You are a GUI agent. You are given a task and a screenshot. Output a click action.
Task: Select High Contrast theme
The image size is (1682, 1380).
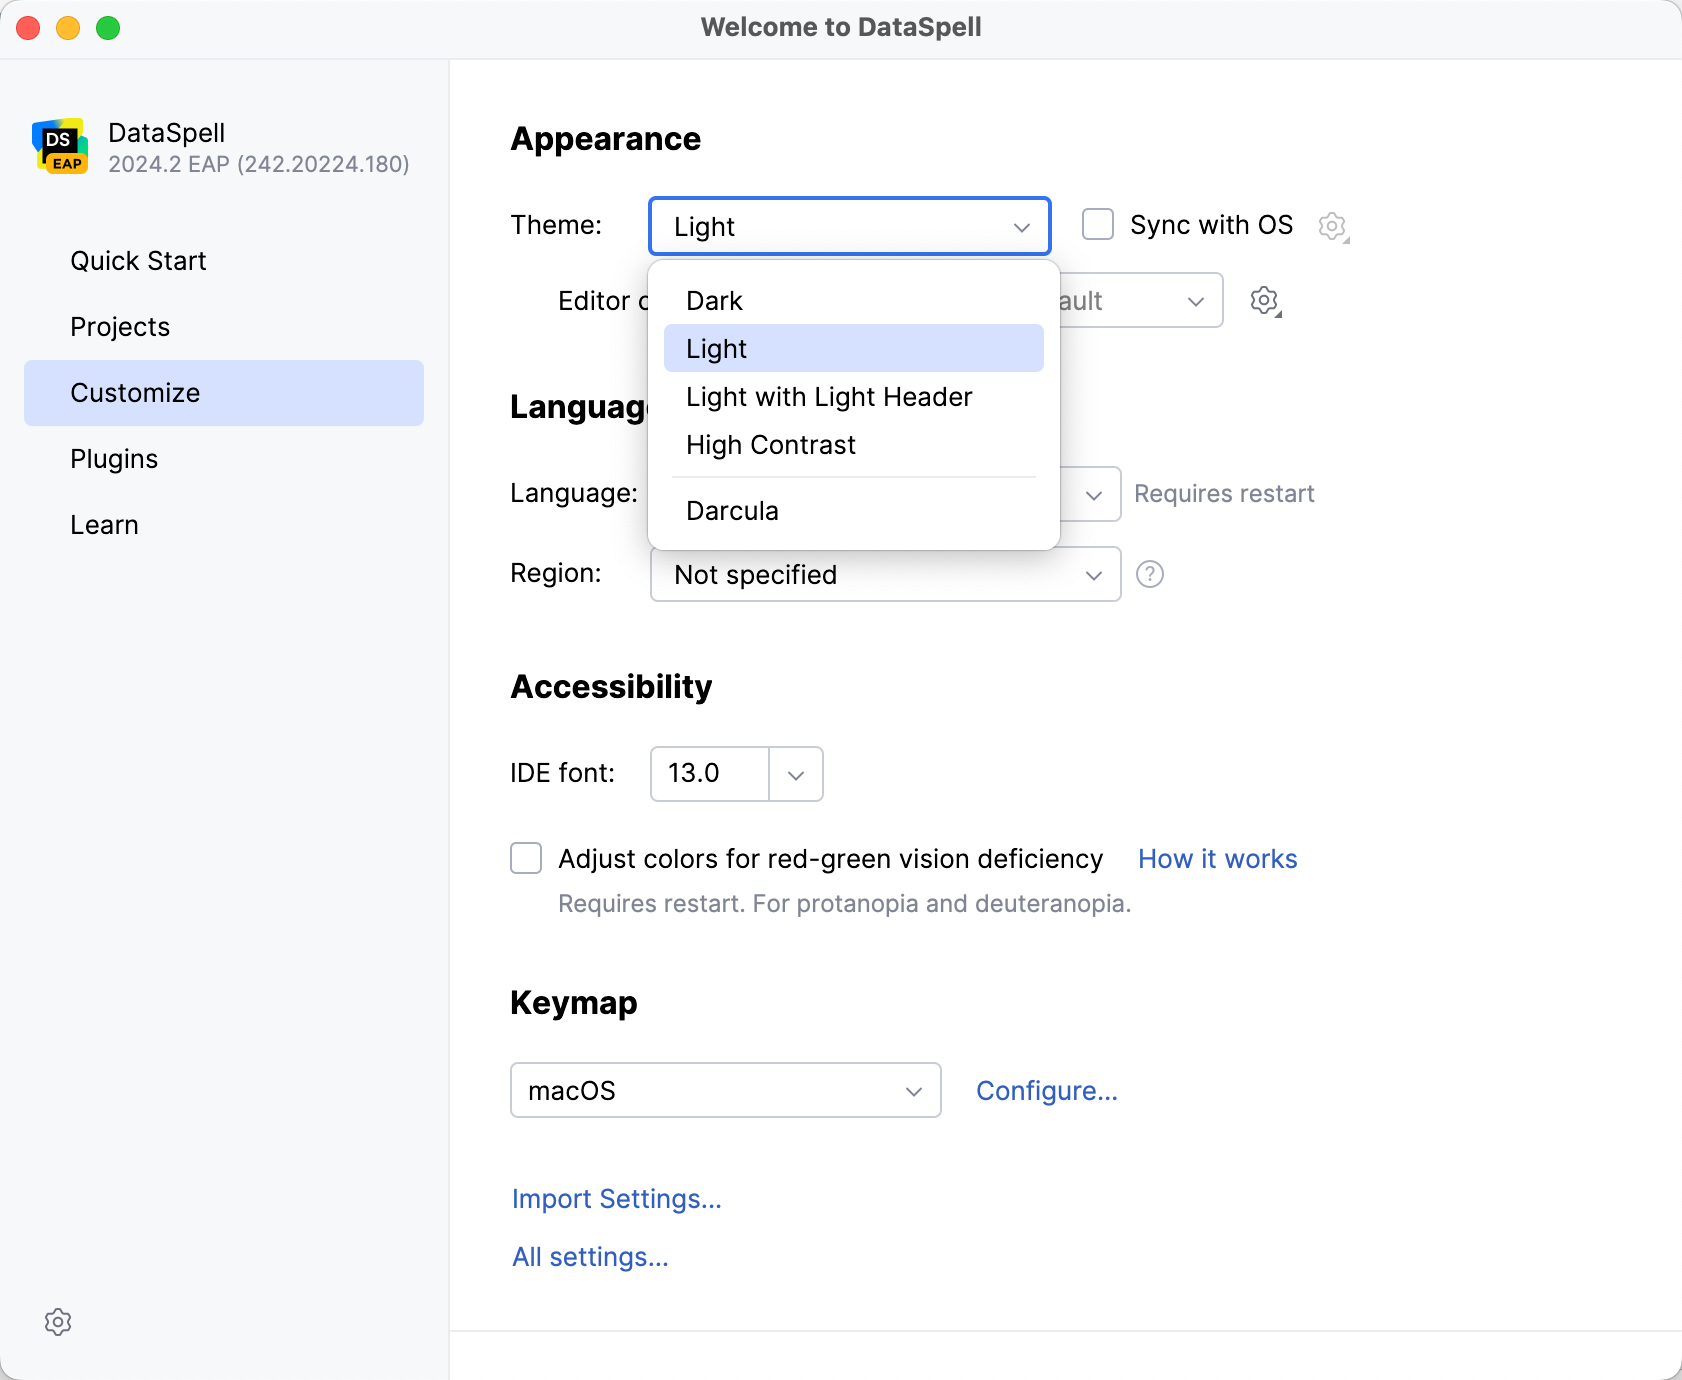click(x=771, y=444)
